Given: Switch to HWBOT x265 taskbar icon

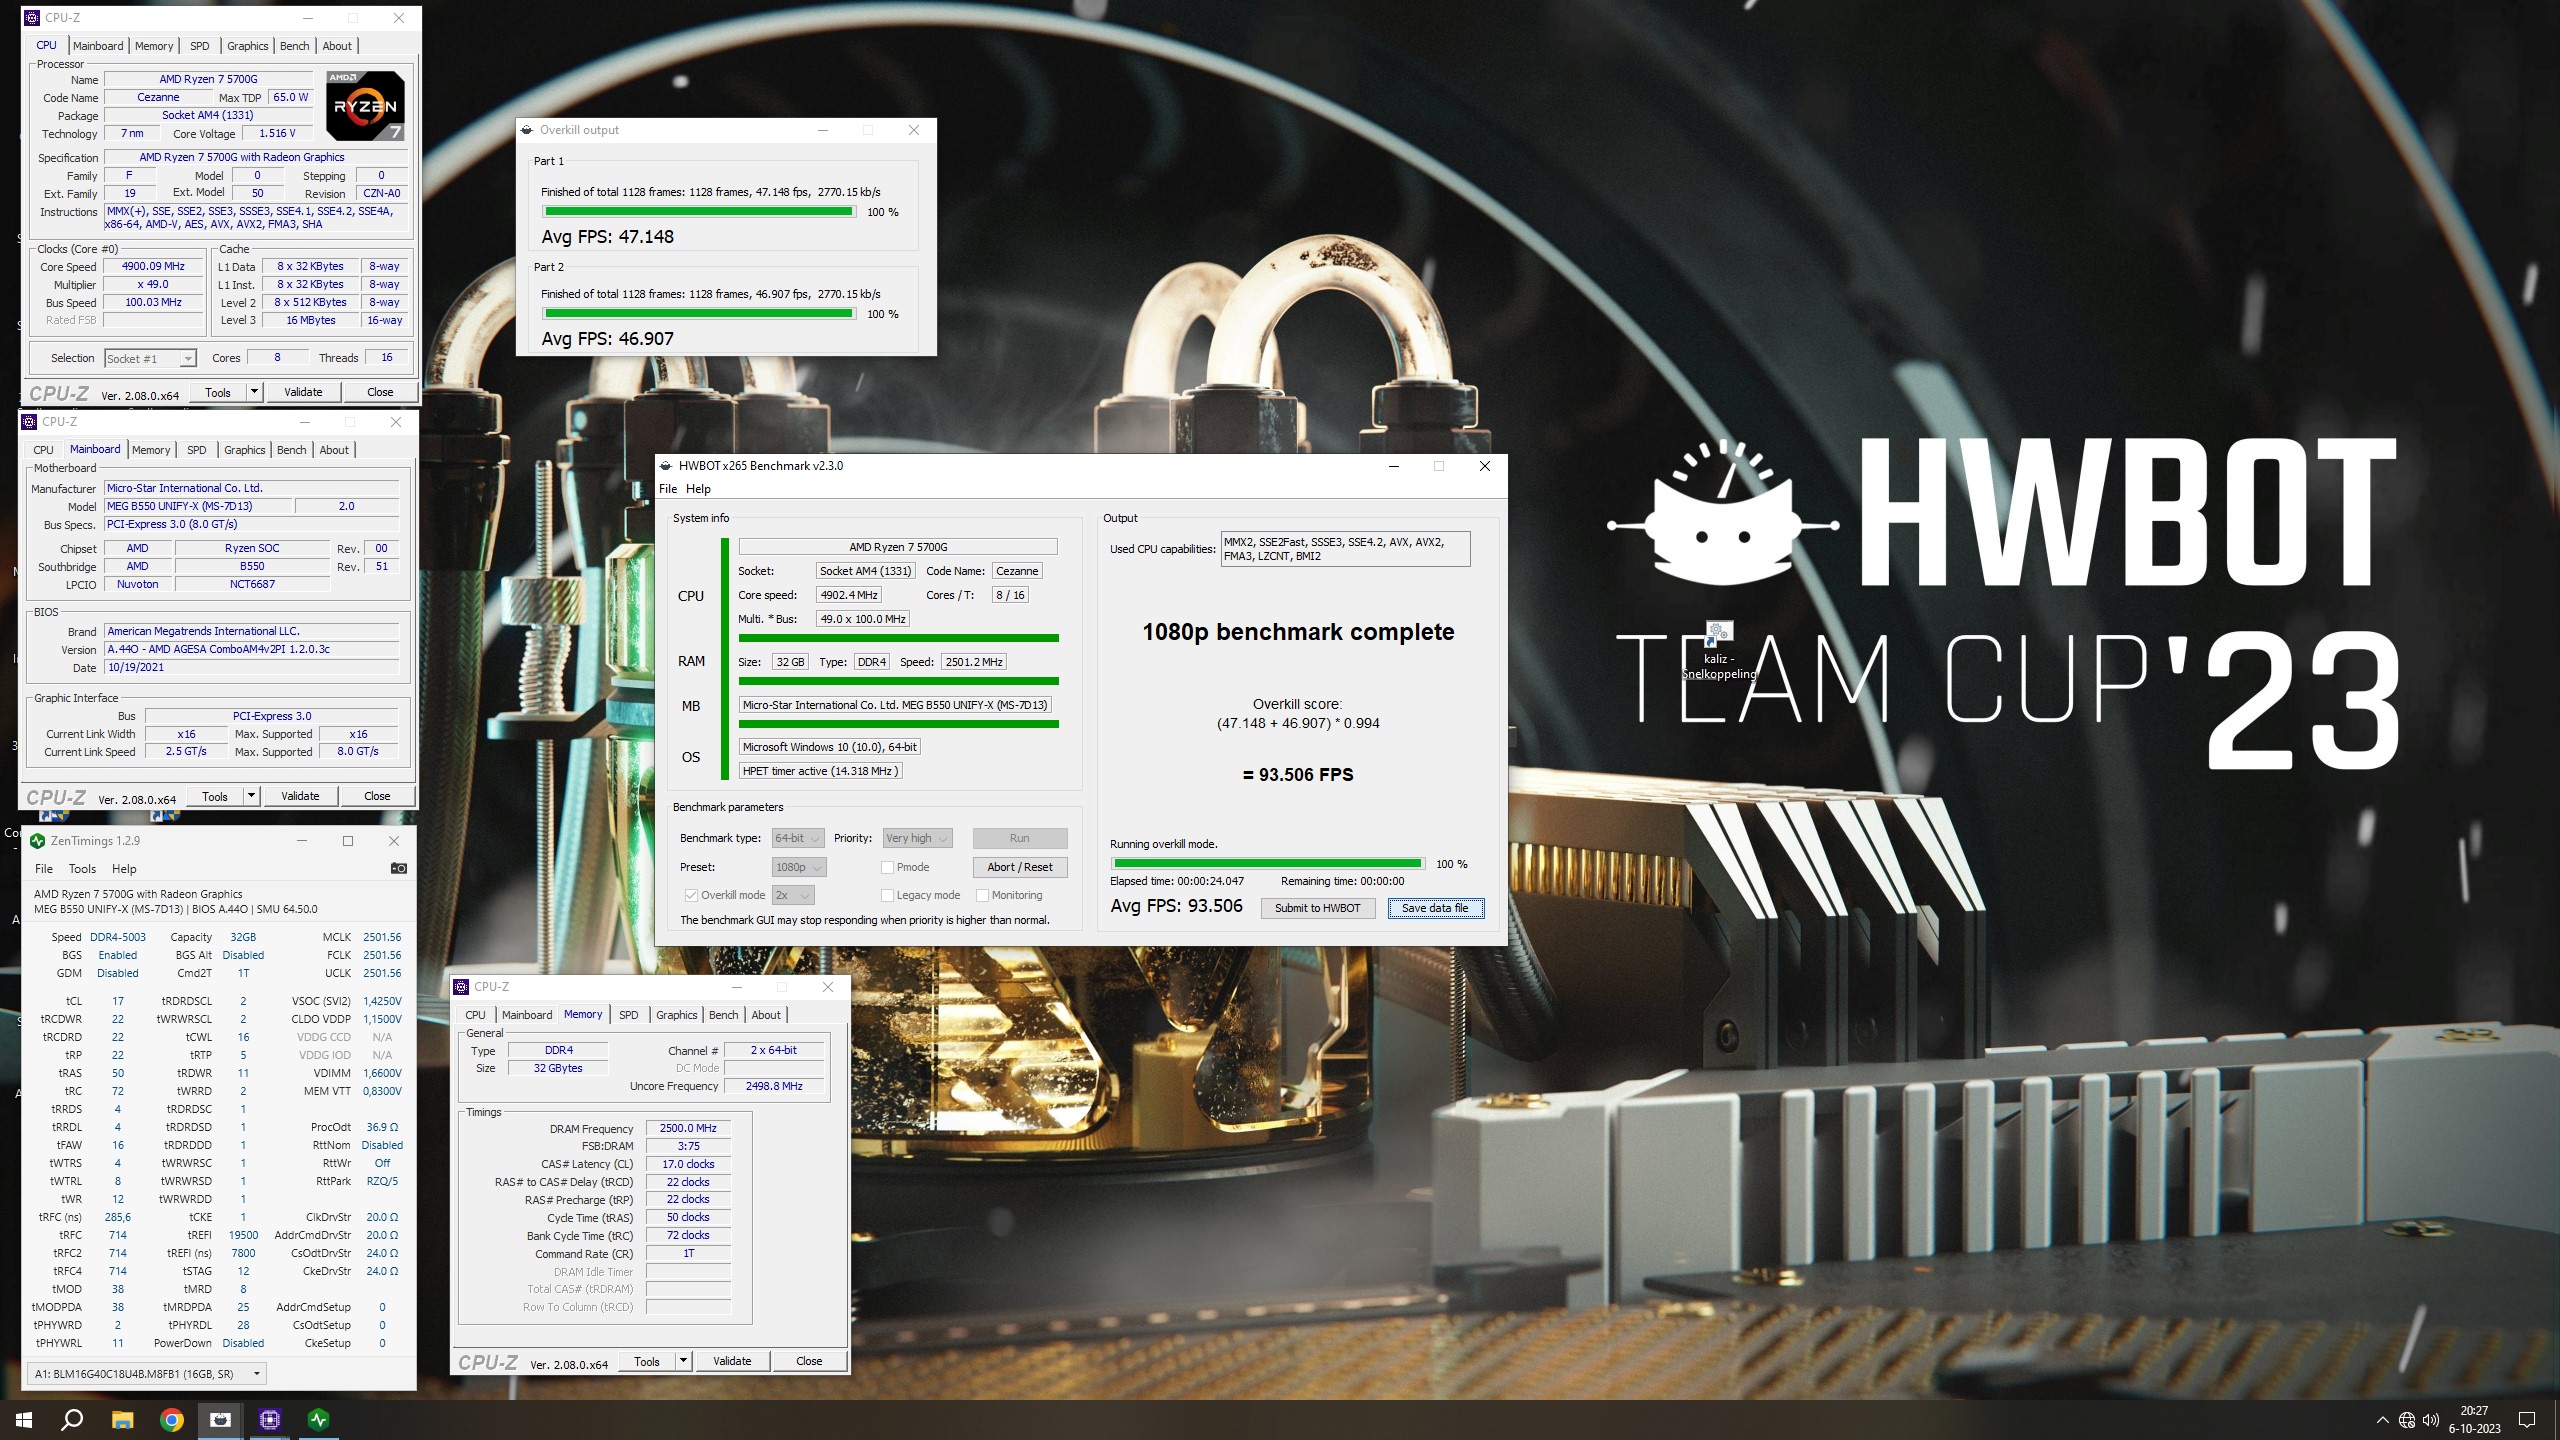Looking at the screenshot, I should click(221, 1419).
